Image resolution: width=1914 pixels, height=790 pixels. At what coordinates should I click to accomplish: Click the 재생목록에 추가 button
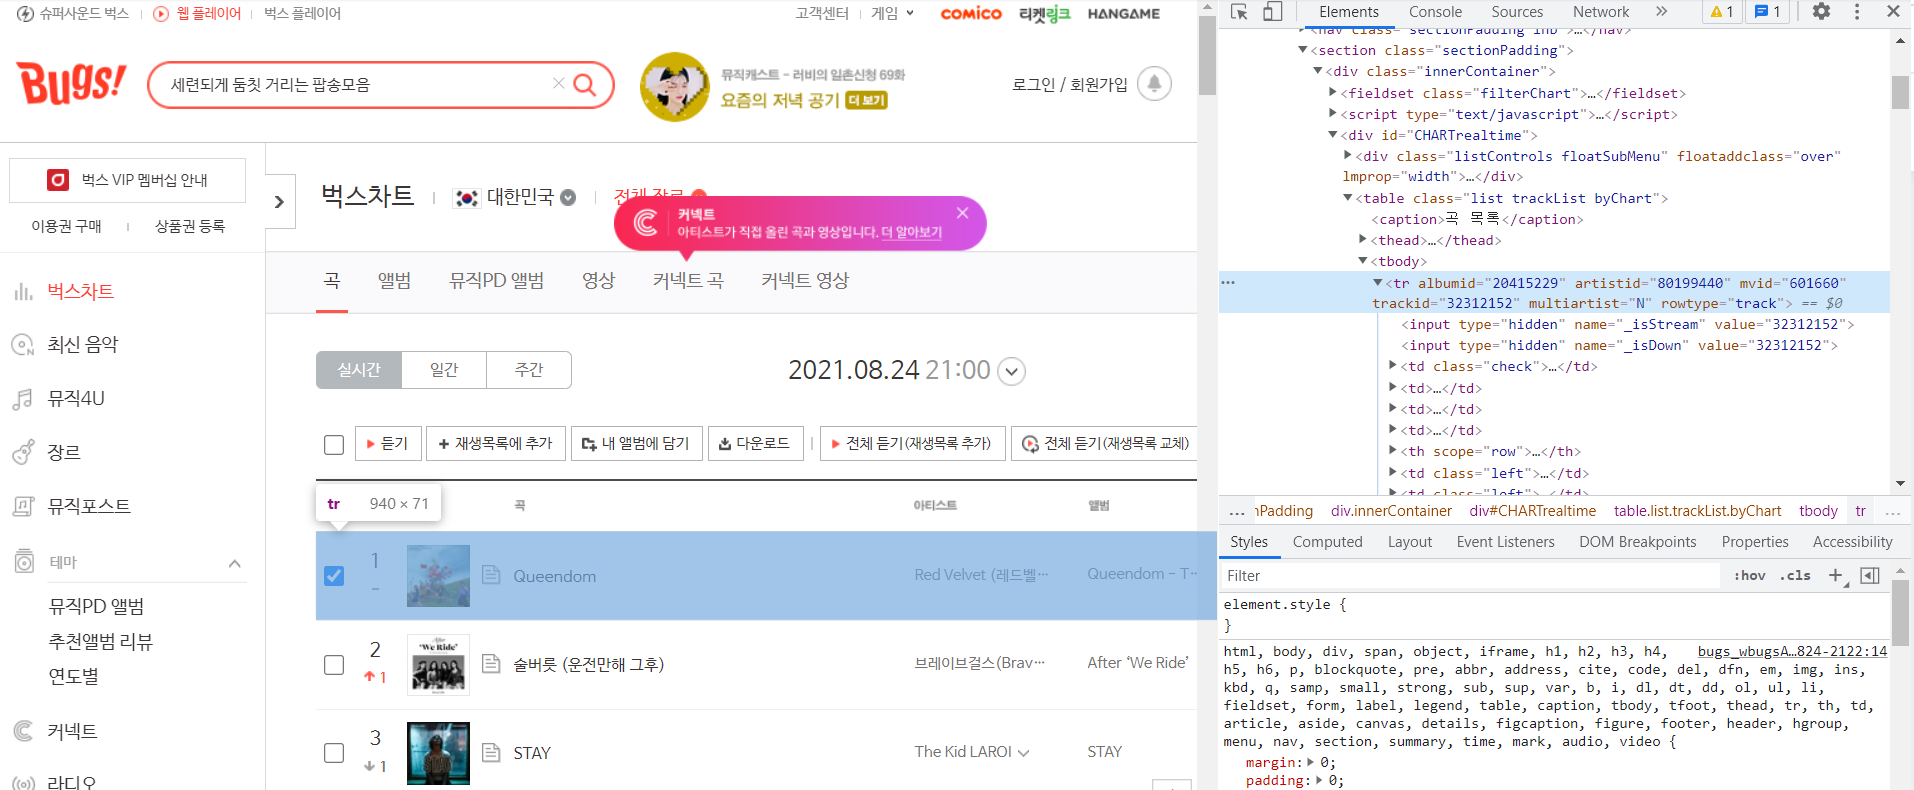click(x=496, y=443)
